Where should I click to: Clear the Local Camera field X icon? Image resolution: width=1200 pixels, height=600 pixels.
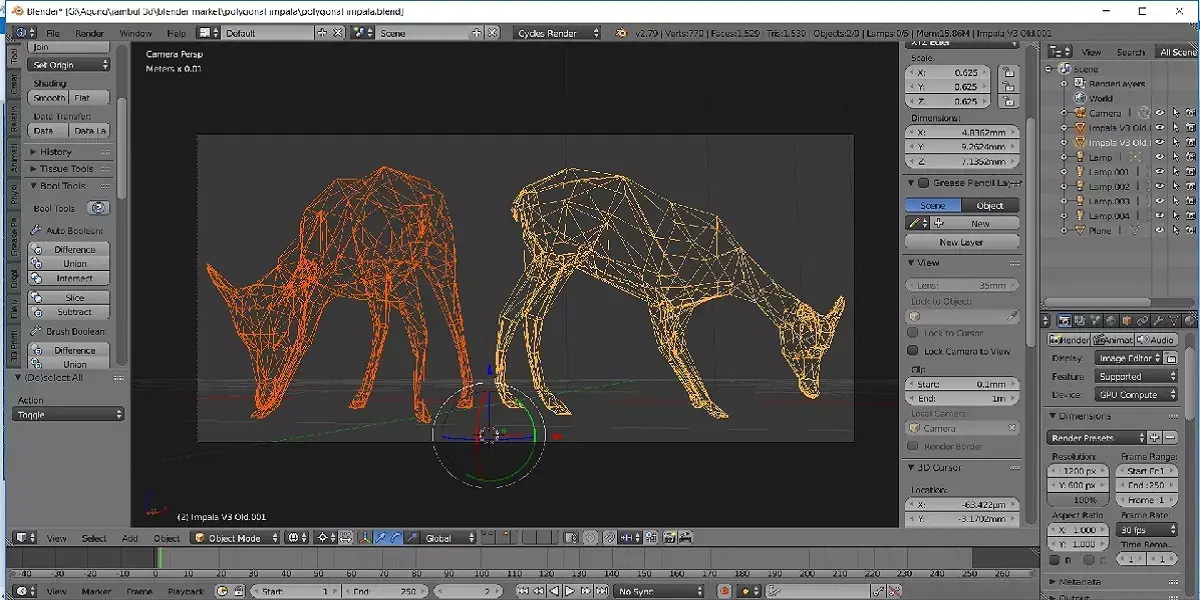[1012, 428]
